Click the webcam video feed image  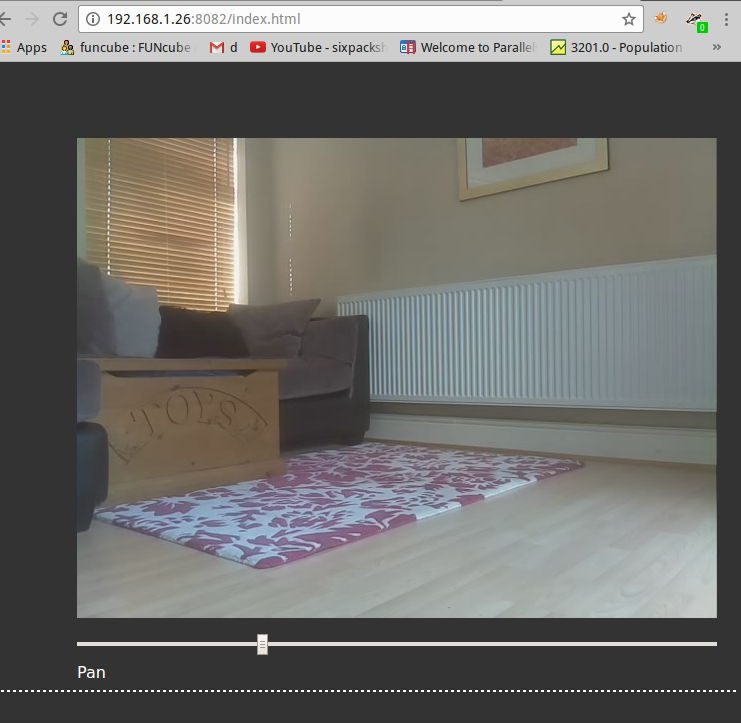(397, 377)
